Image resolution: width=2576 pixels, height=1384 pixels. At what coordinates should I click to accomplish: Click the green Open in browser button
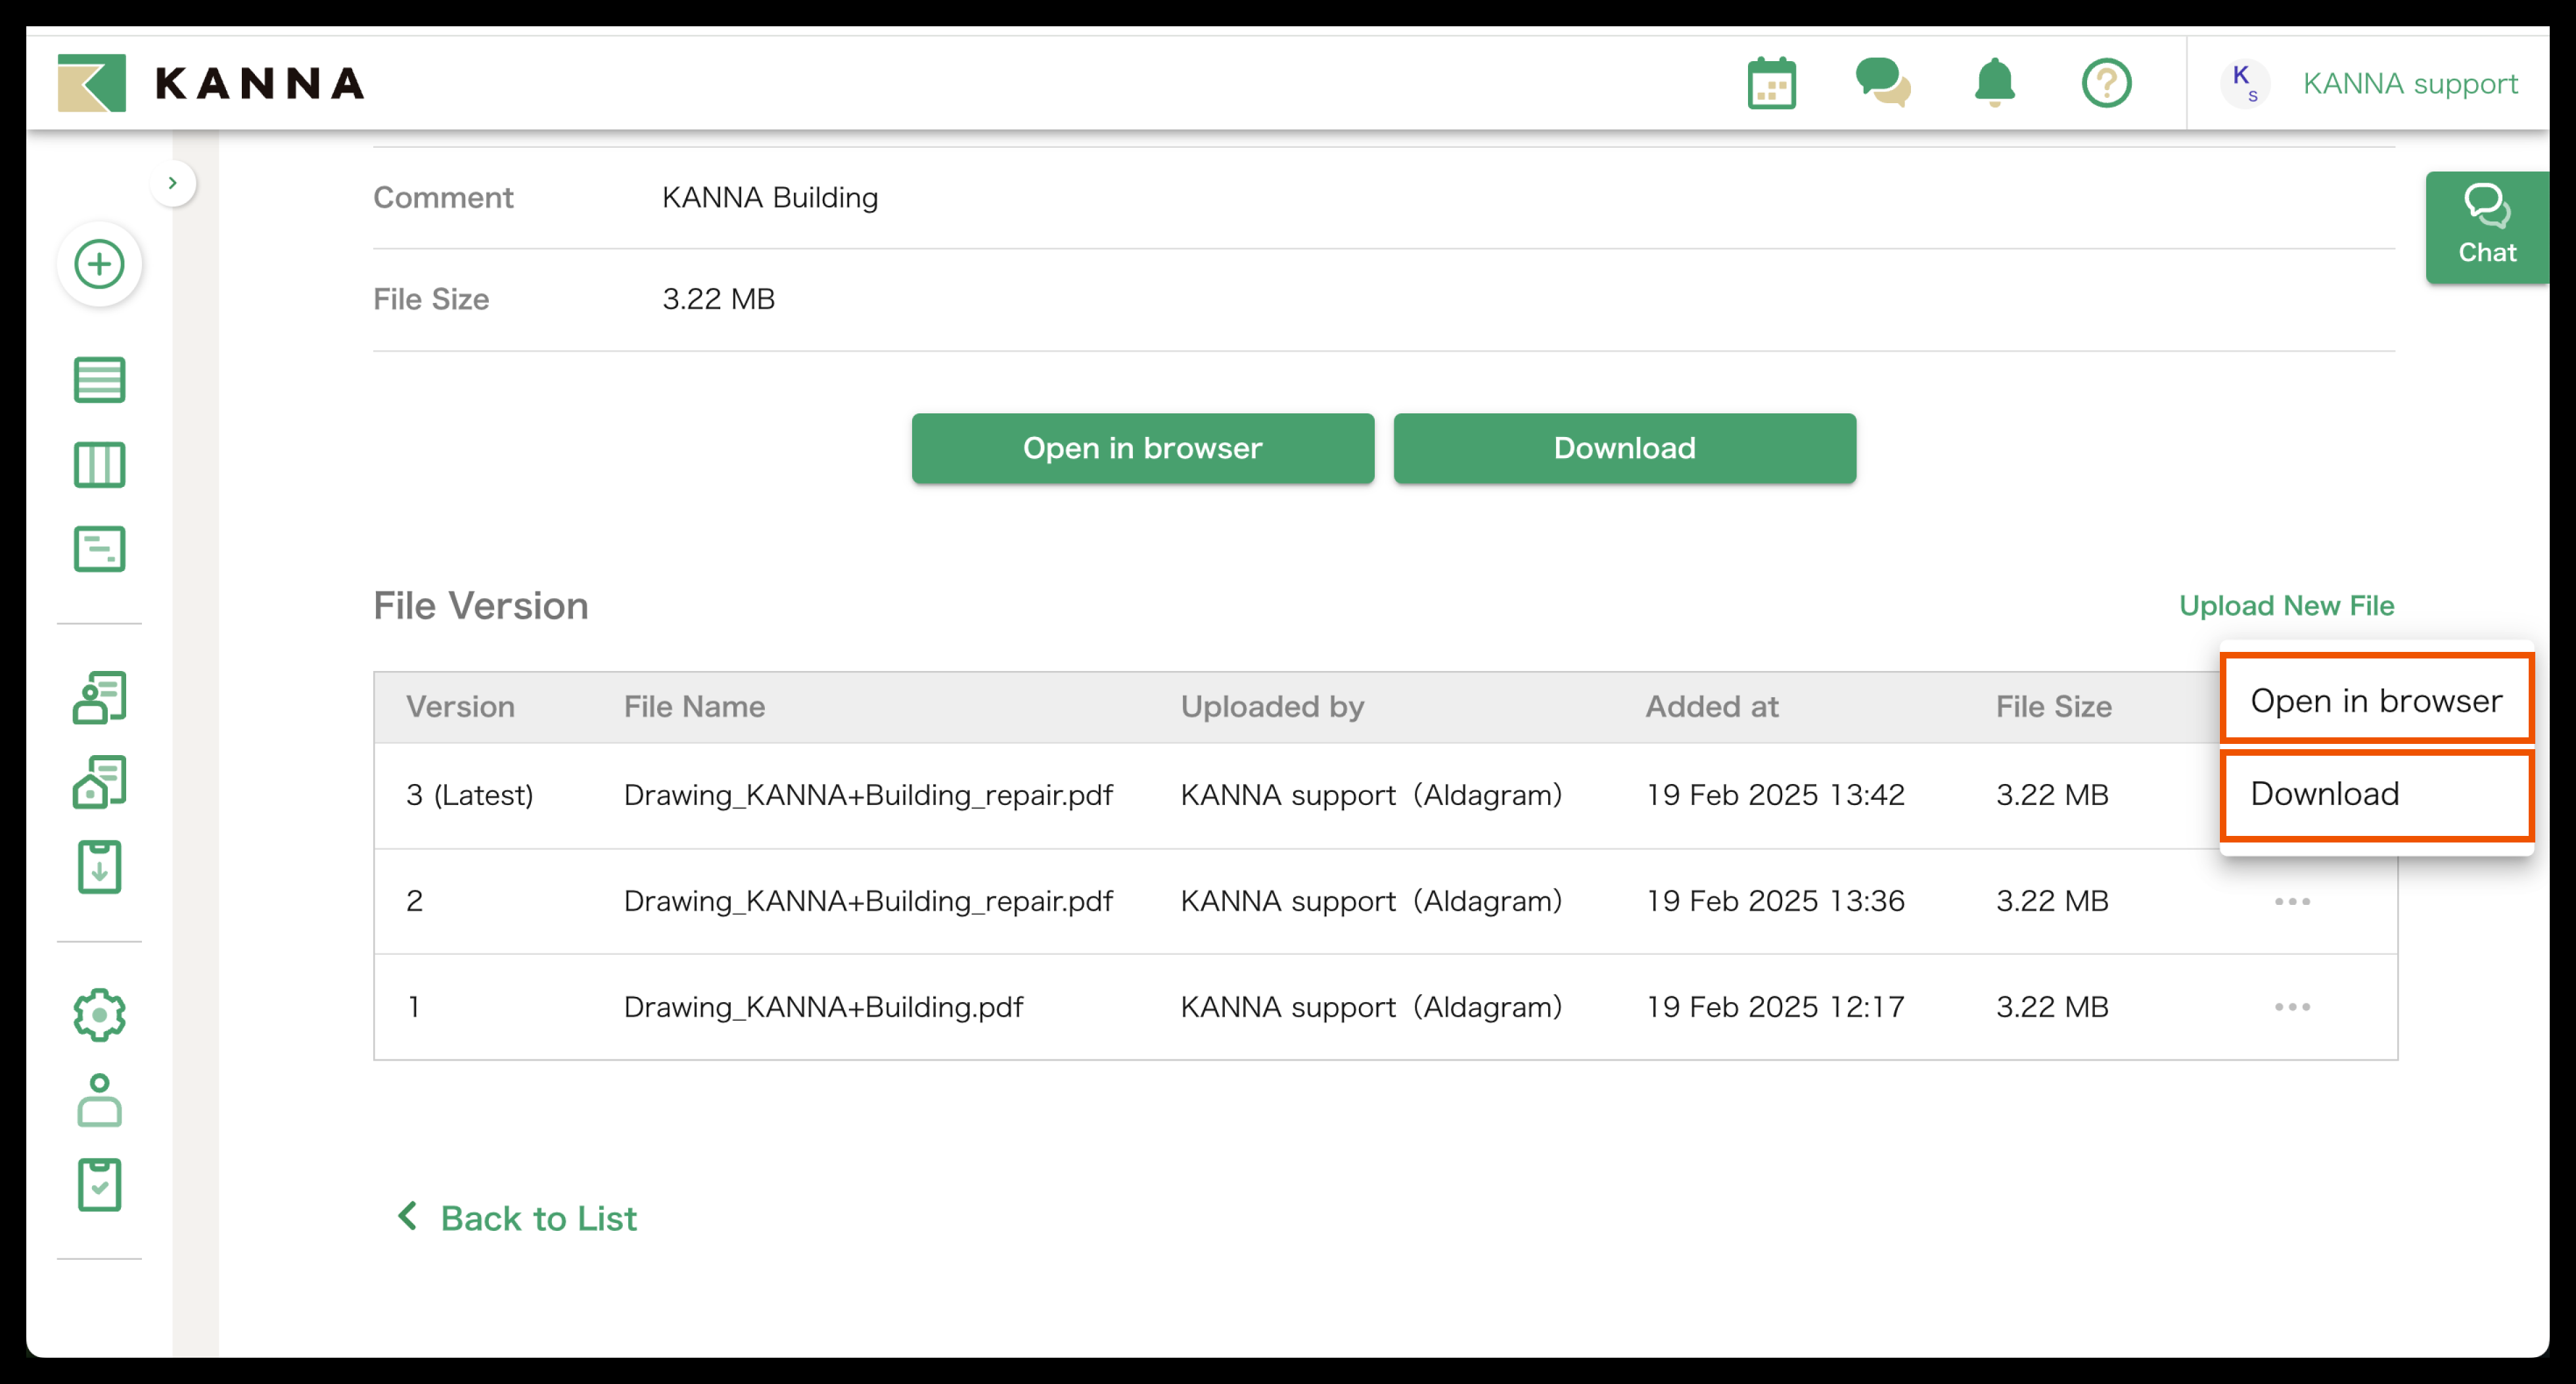[x=1142, y=448]
